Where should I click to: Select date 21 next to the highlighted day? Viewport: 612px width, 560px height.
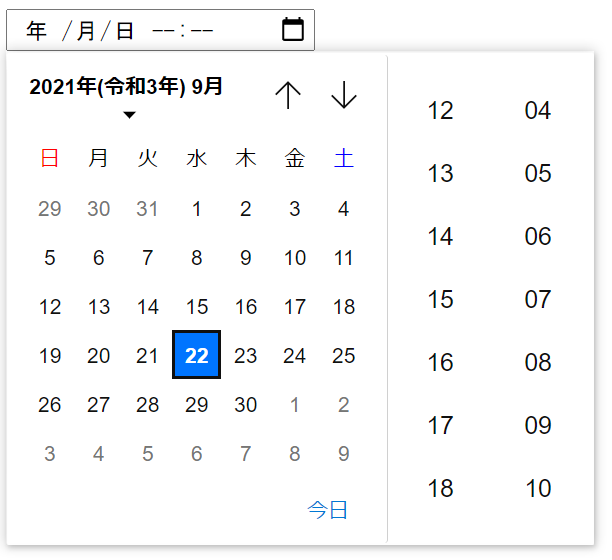point(147,356)
